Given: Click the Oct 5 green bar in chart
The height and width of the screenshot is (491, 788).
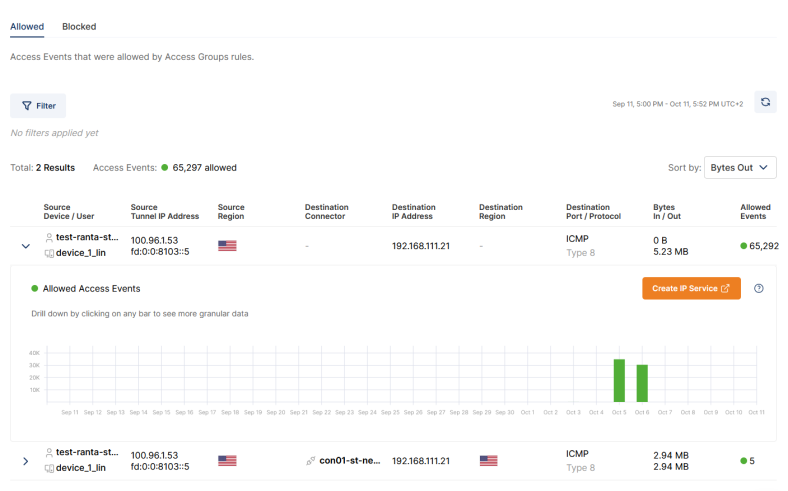Looking at the screenshot, I should 619,381.
